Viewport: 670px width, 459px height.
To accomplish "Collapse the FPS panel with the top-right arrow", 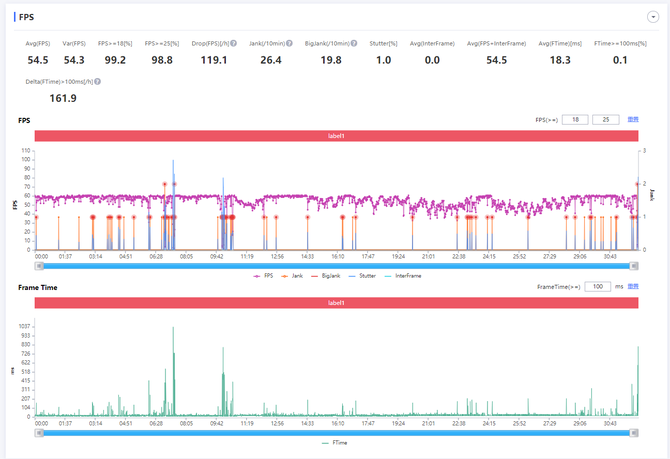I will pyautogui.click(x=651, y=18).
